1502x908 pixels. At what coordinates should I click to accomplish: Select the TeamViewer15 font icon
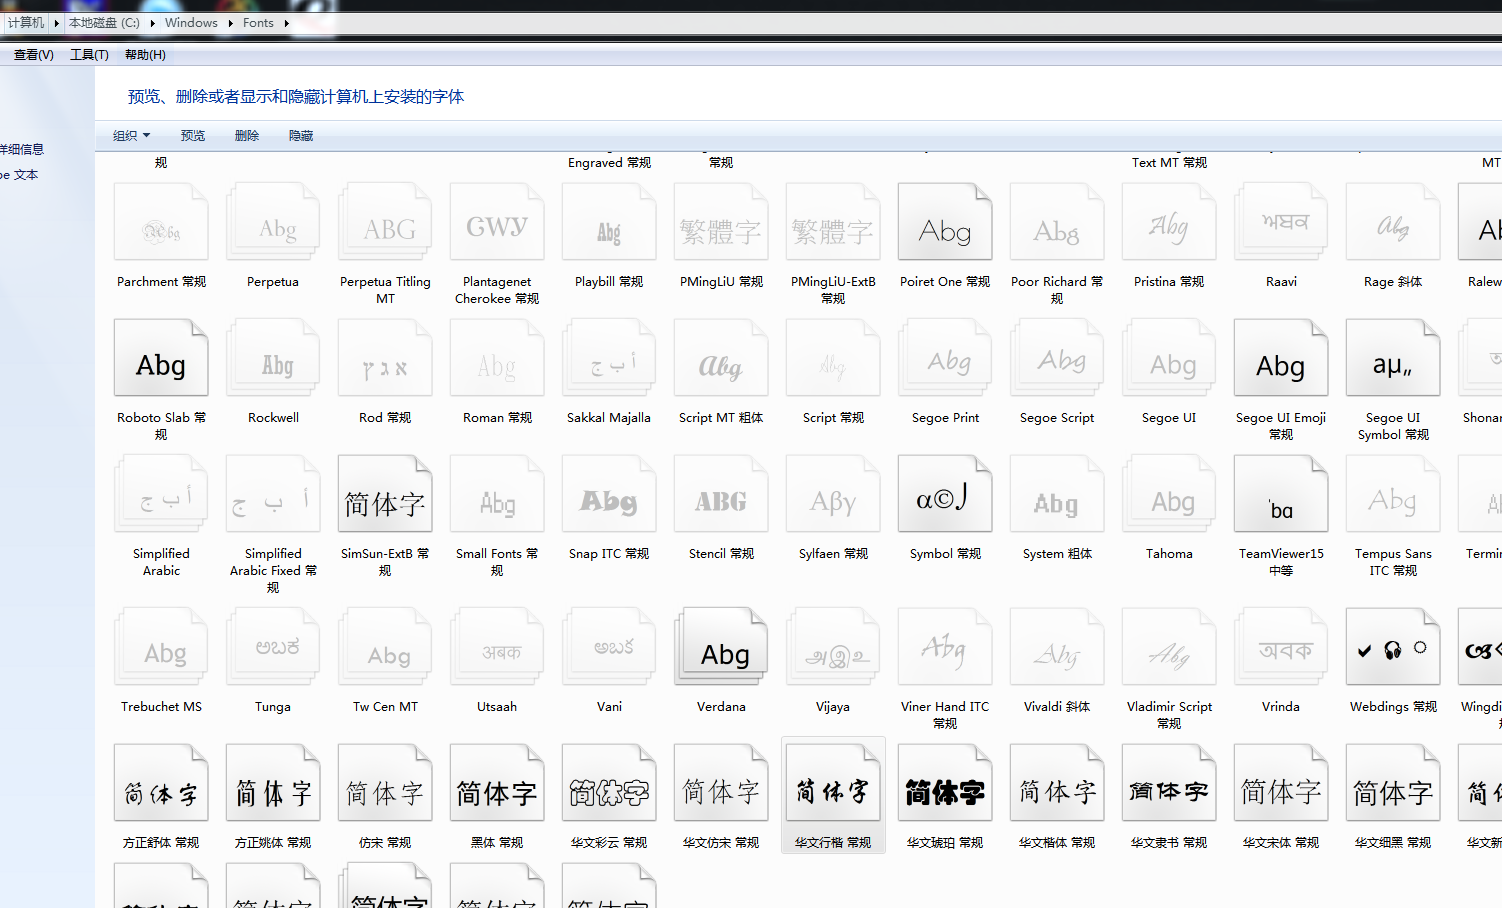[x=1281, y=494]
